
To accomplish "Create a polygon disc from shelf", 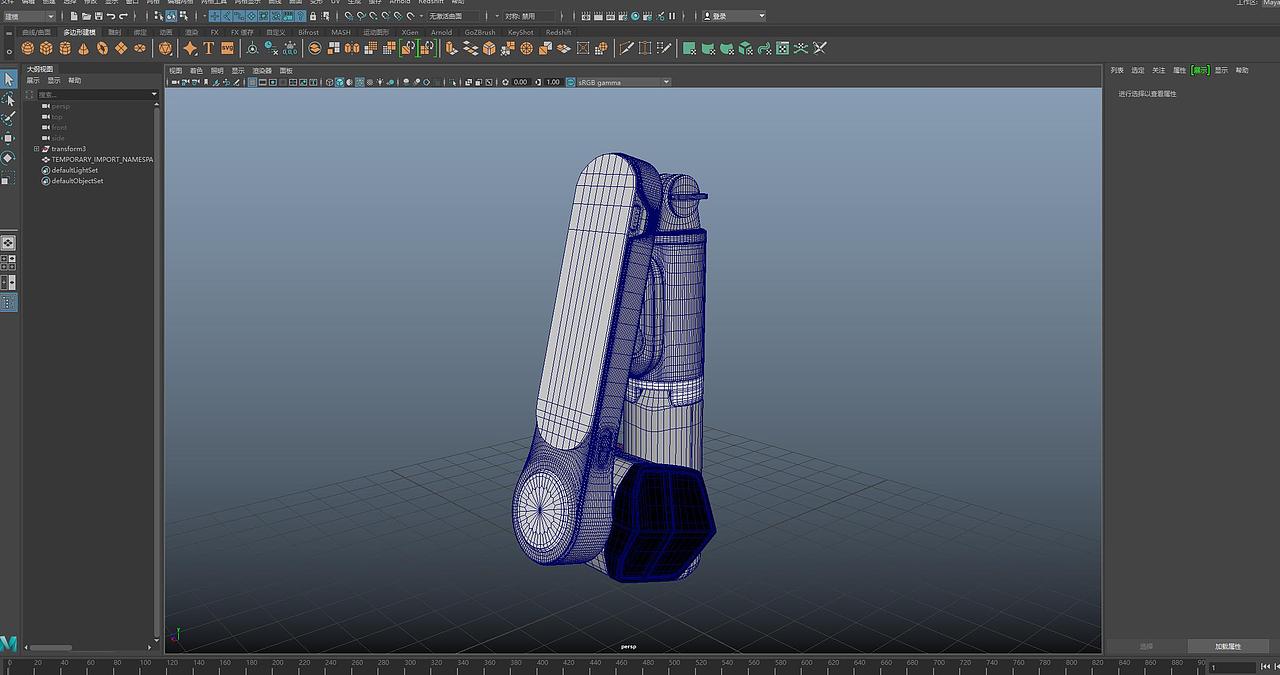I will pyautogui.click(x=139, y=48).
